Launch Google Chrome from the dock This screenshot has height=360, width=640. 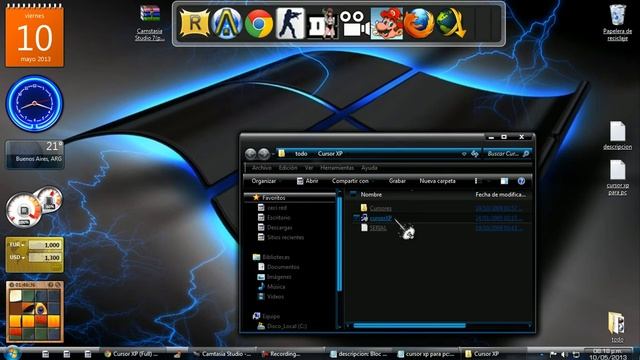coord(259,24)
